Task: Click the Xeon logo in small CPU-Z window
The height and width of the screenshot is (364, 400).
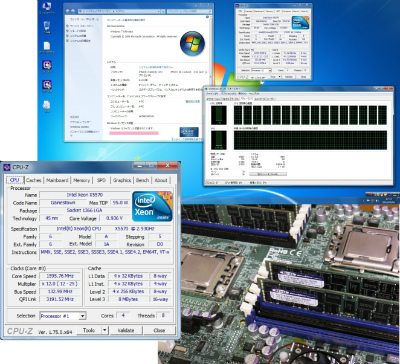Action: [300, 23]
